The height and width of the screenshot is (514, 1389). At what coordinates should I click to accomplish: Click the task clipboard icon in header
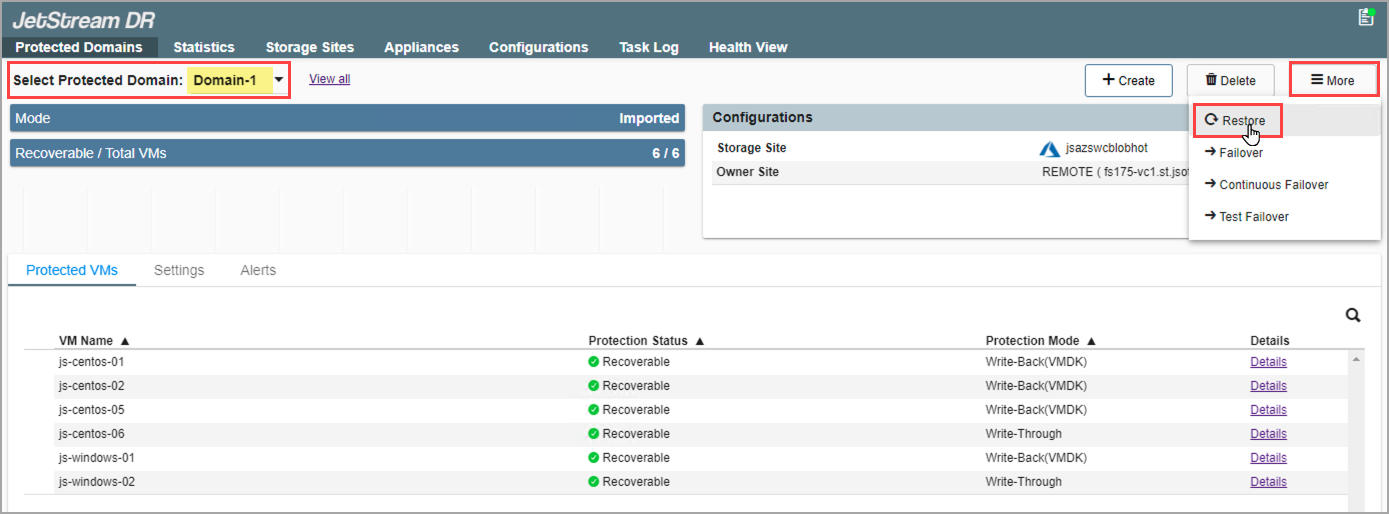pyautogui.click(x=1366, y=17)
